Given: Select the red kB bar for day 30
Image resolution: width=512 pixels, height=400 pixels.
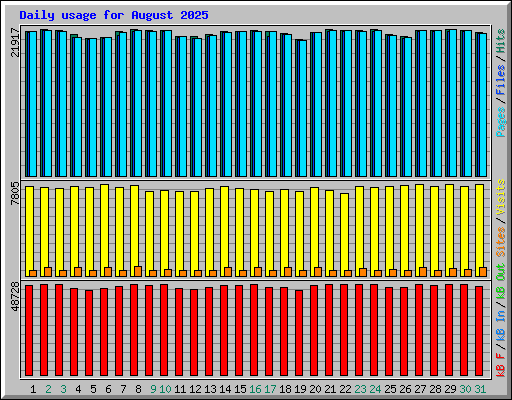Looking at the screenshot, I should [464, 330].
